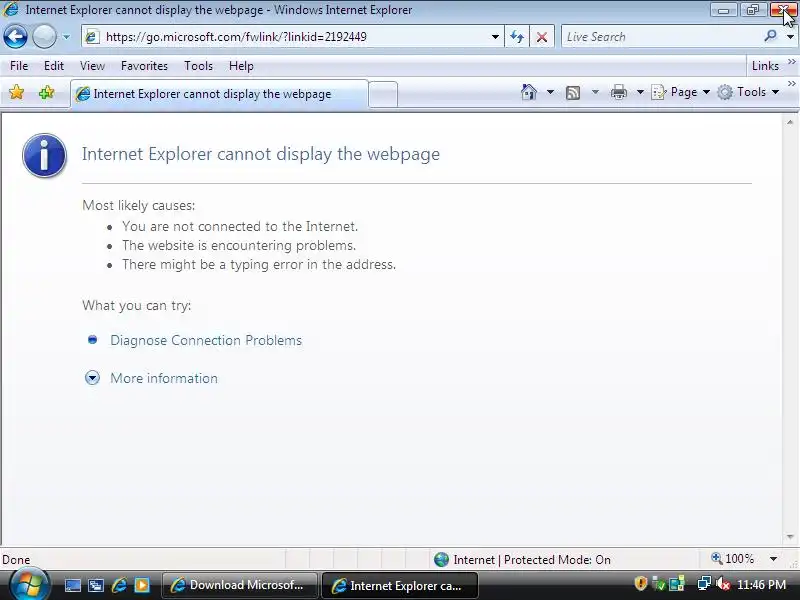This screenshot has width=800, height=600.
Task: Open the File menu
Action: (x=19, y=66)
